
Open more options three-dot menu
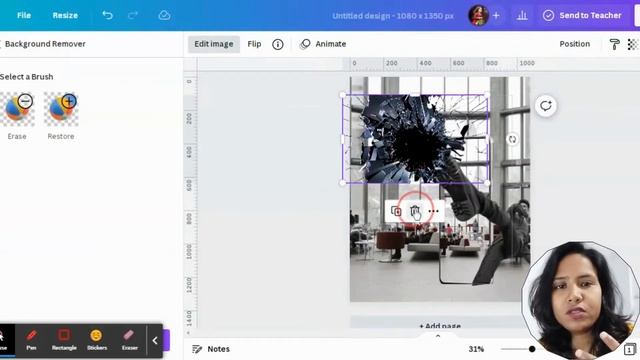(x=433, y=211)
